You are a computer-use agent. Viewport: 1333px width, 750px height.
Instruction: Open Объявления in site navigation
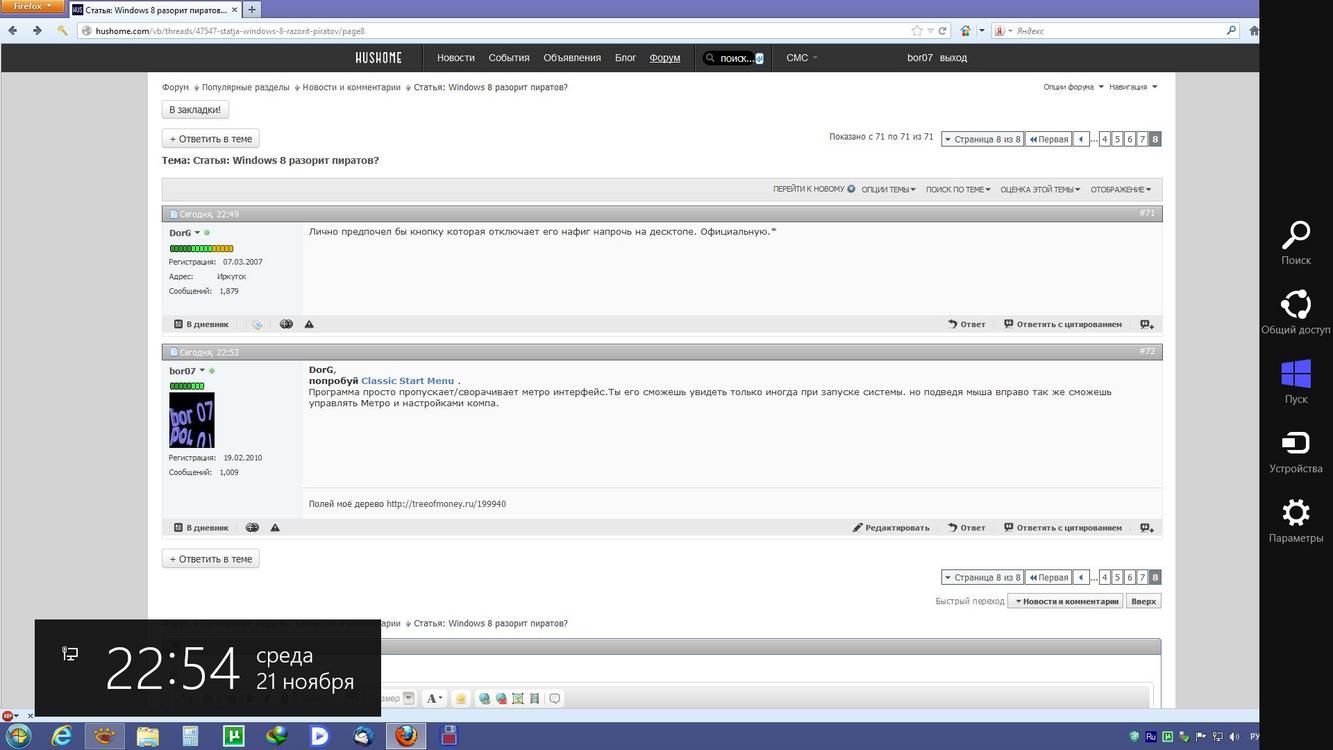coord(572,58)
